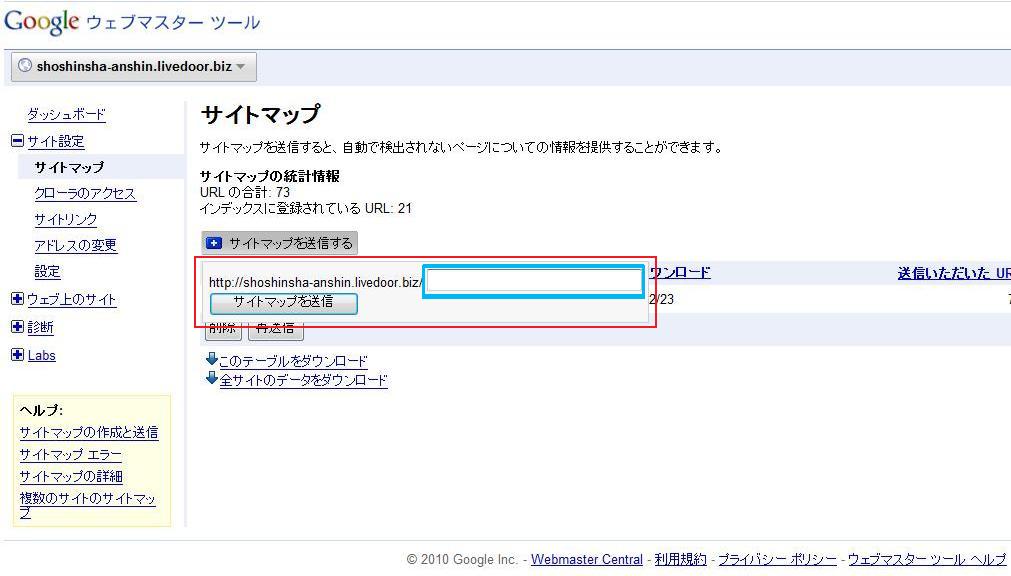The image size is (1011, 576).
Task: Open the shoshinsha-anshin.livedoor.biz site dropdown
Action: [x=134, y=66]
